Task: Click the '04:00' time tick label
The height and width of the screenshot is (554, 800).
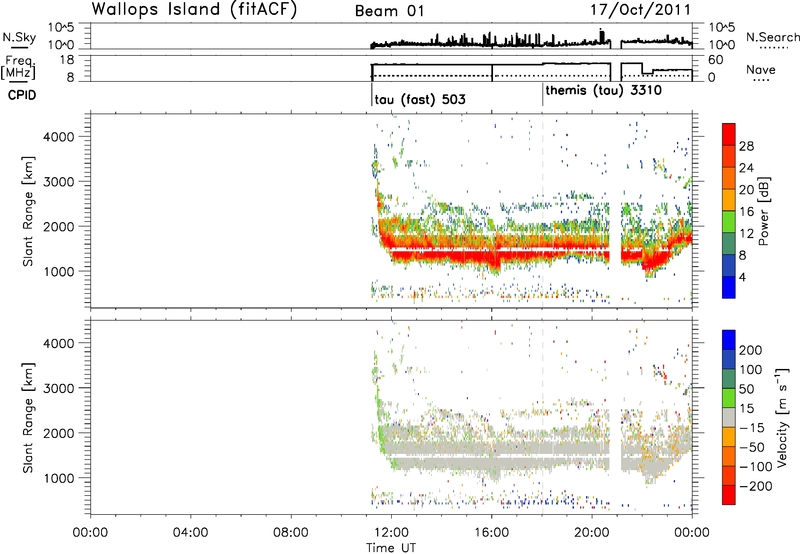Action: pyautogui.click(x=190, y=533)
